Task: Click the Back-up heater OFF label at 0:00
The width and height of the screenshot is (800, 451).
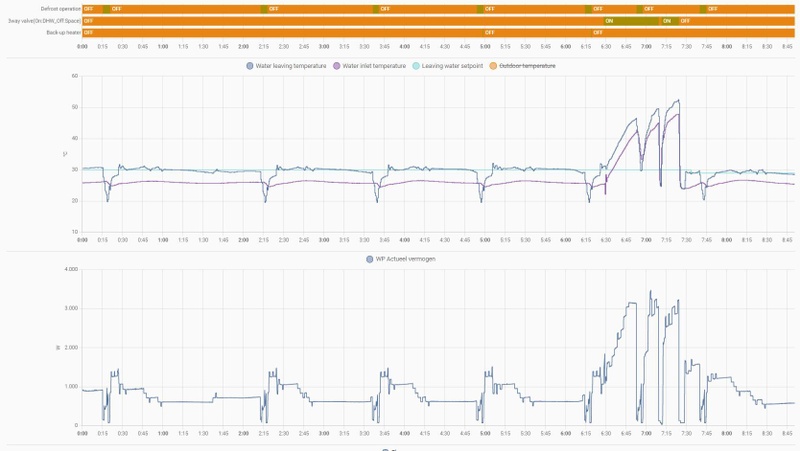Action: tap(88, 33)
